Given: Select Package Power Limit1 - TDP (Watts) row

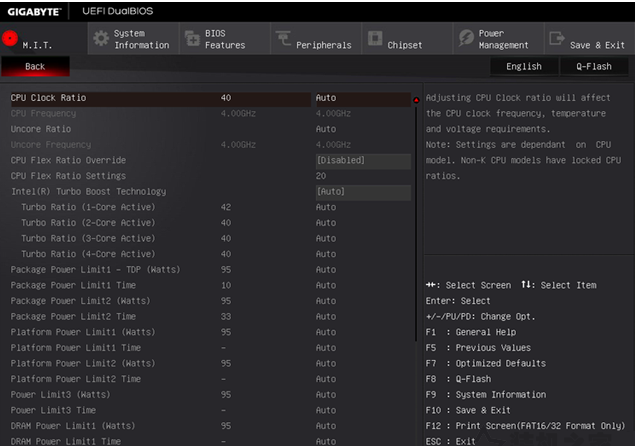Looking at the screenshot, I should (x=211, y=270).
